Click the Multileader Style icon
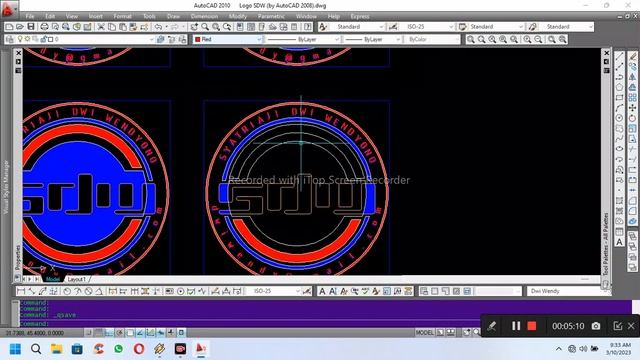 pos(532,27)
